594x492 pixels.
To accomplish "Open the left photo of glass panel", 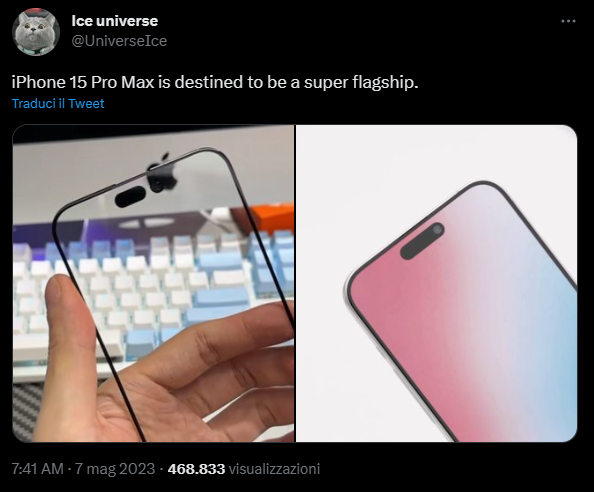I will click(153, 283).
